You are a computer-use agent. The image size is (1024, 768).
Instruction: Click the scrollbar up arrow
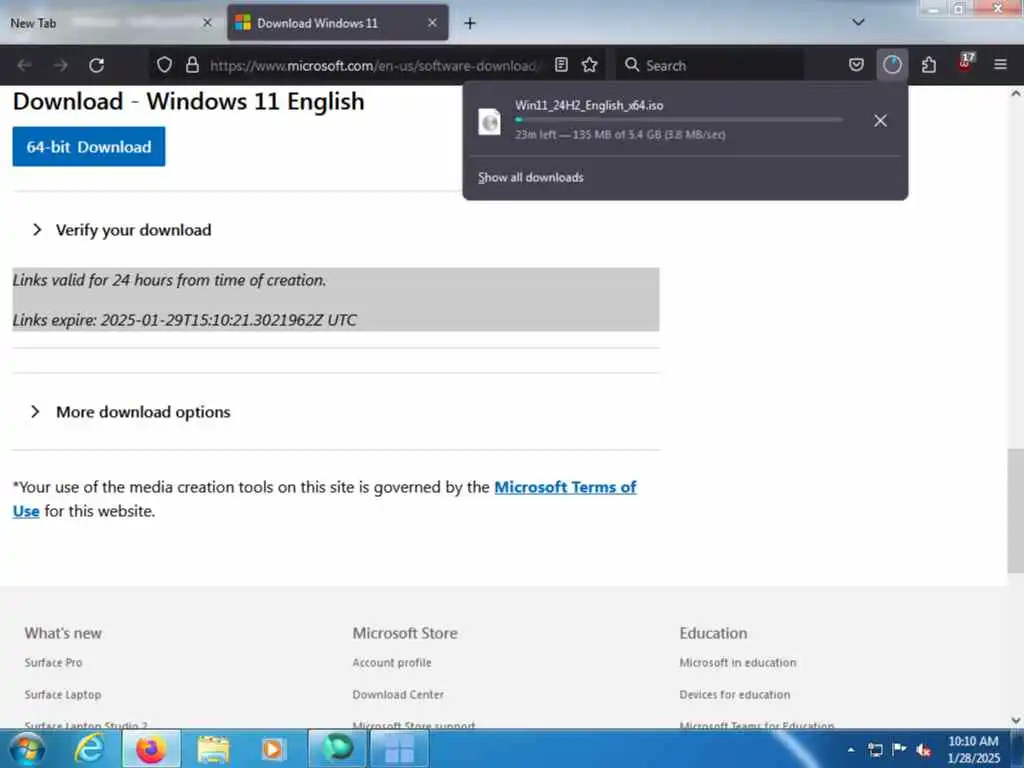(x=1016, y=93)
